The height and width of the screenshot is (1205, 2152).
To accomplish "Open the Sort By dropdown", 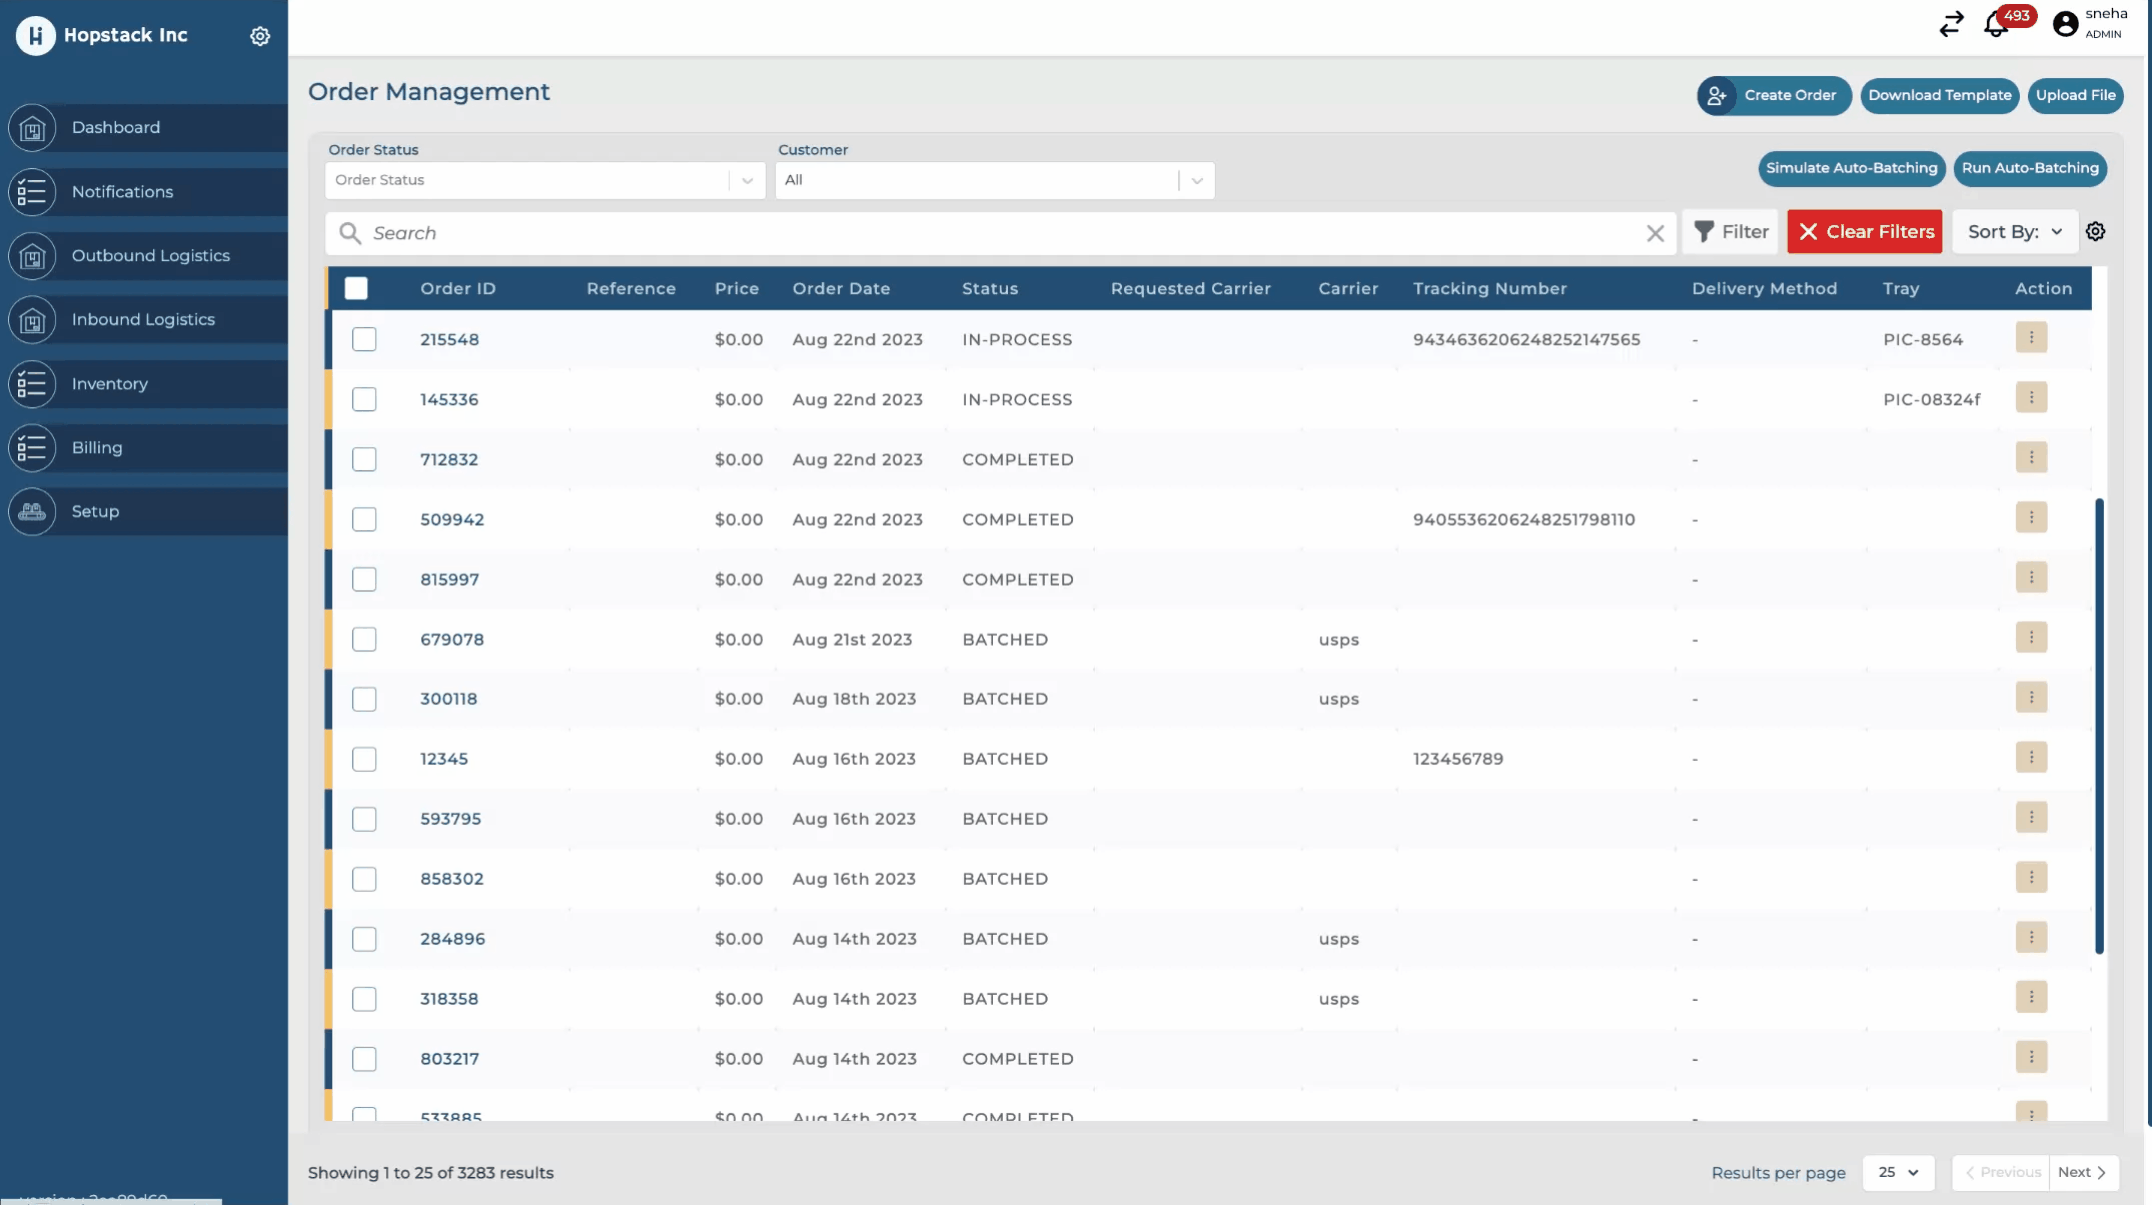I will tap(2014, 232).
